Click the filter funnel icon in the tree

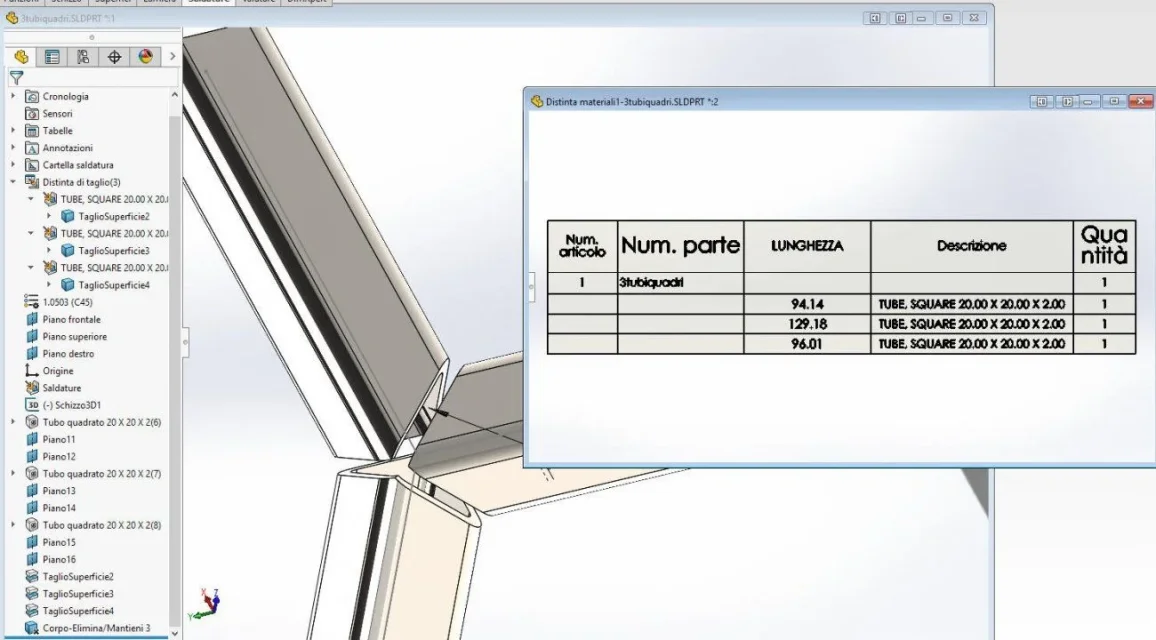(x=16, y=77)
